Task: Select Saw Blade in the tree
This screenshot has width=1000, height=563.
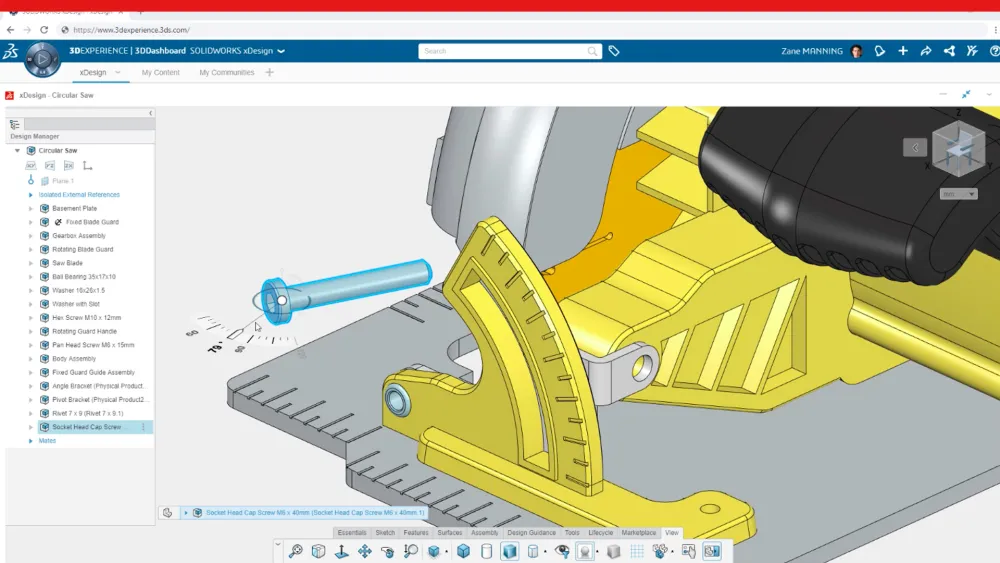Action: pyautogui.click(x=67, y=263)
